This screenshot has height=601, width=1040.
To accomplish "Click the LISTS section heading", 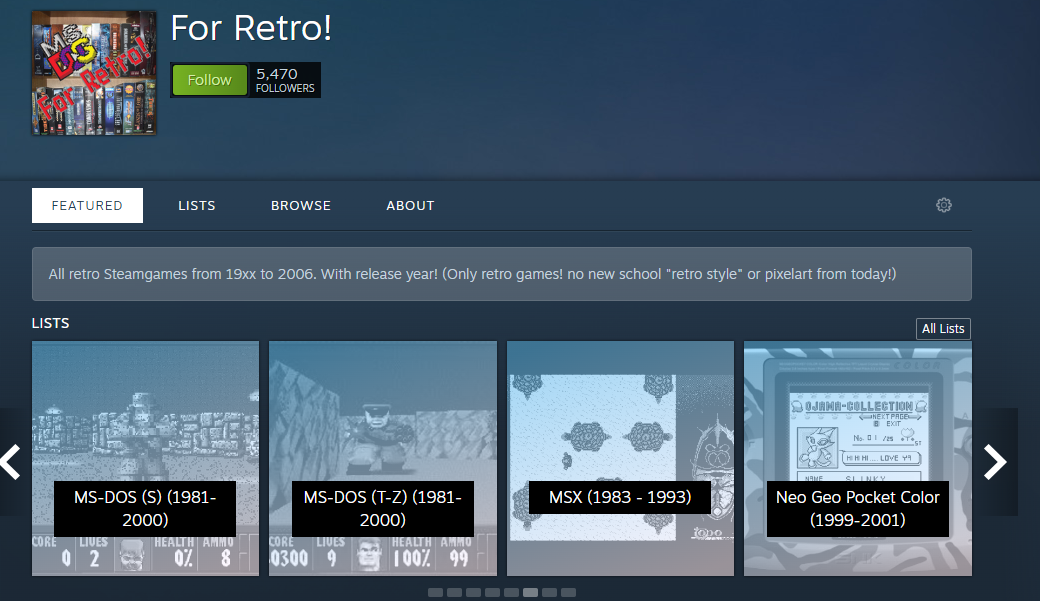I will pyautogui.click(x=50, y=323).
